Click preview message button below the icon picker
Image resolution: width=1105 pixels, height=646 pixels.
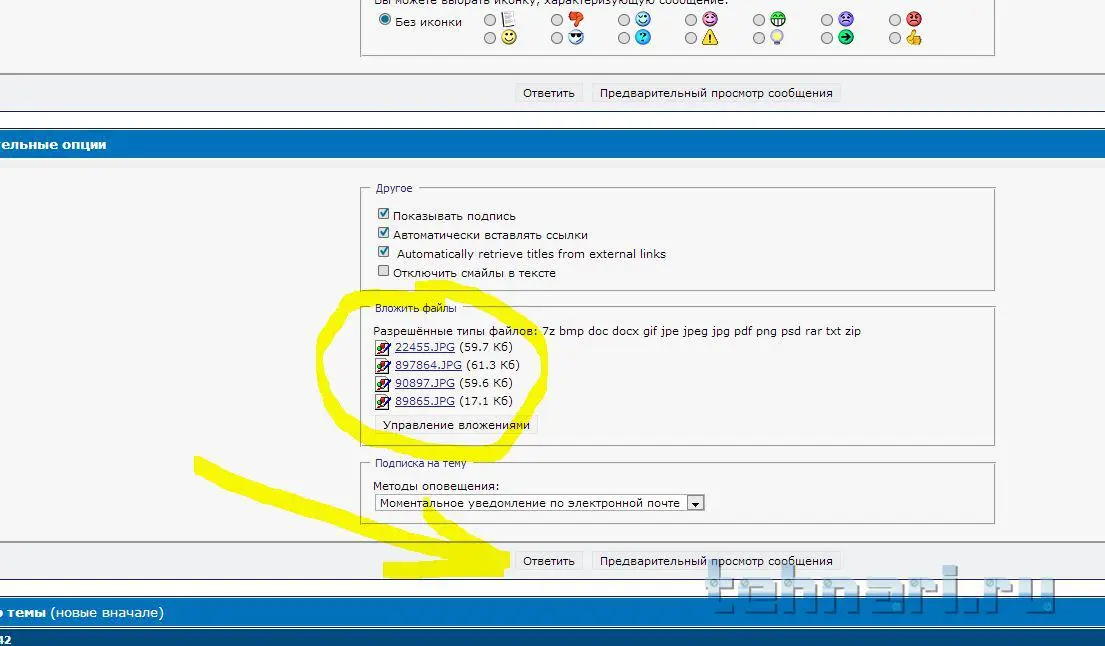coord(716,93)
